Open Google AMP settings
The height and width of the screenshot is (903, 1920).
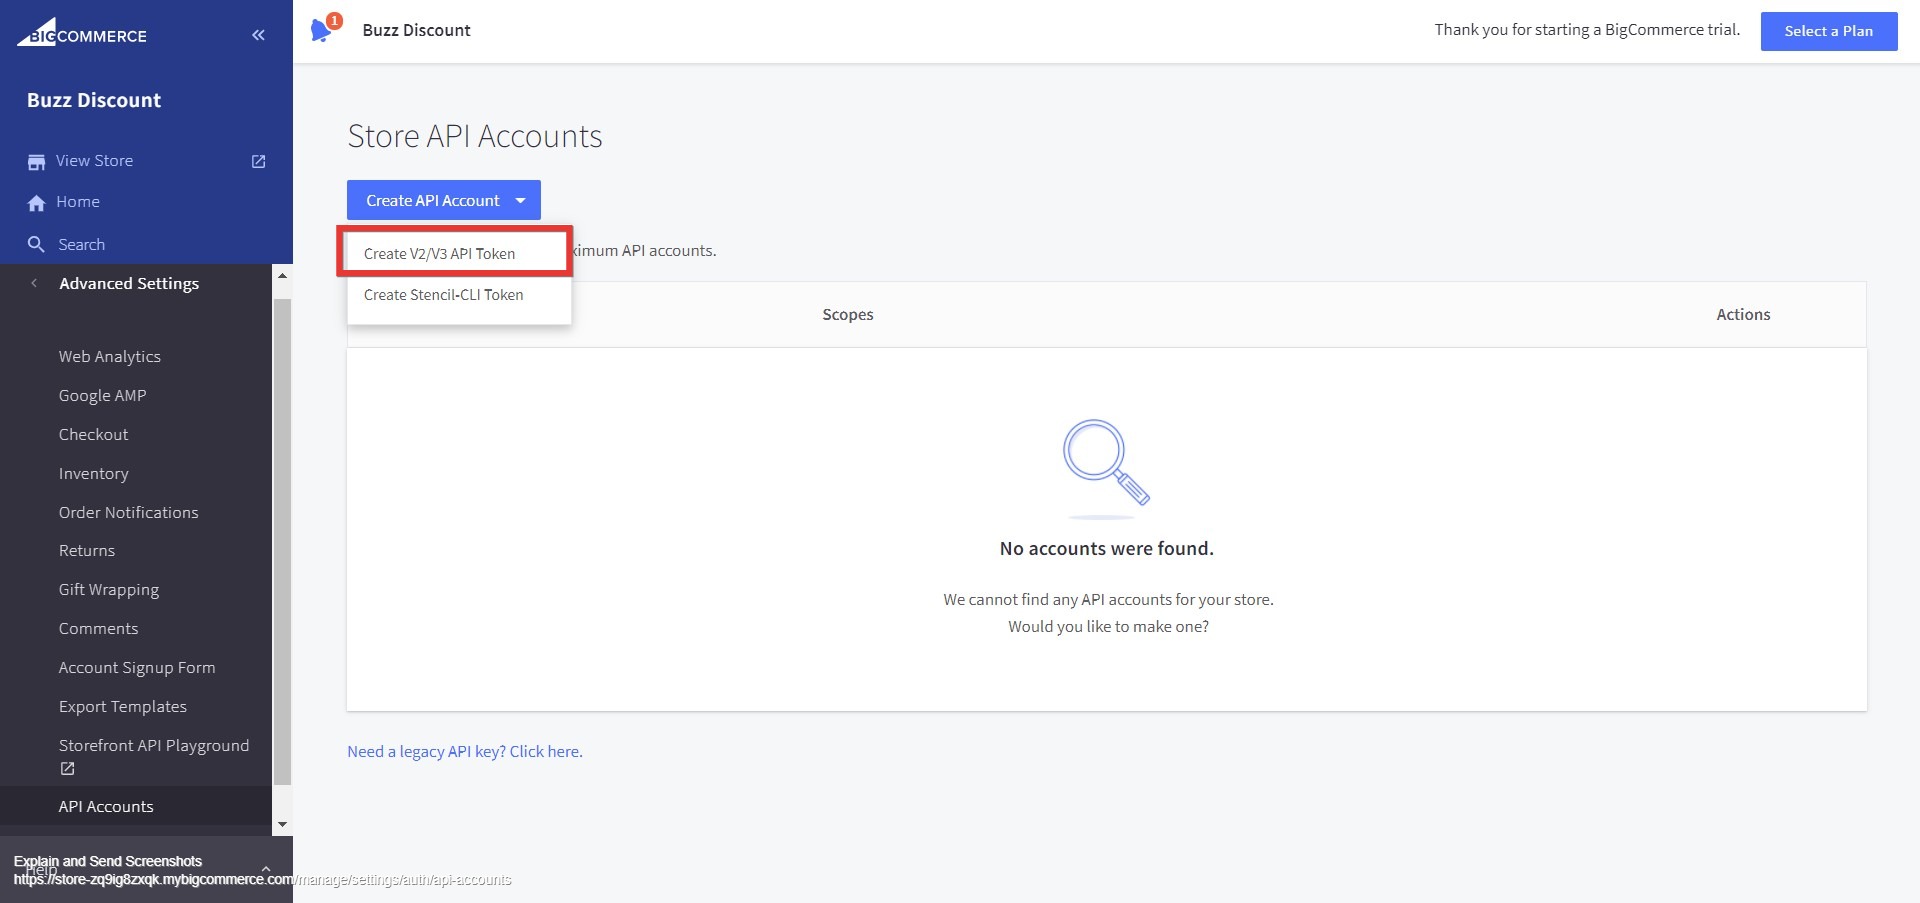point(102,395)
